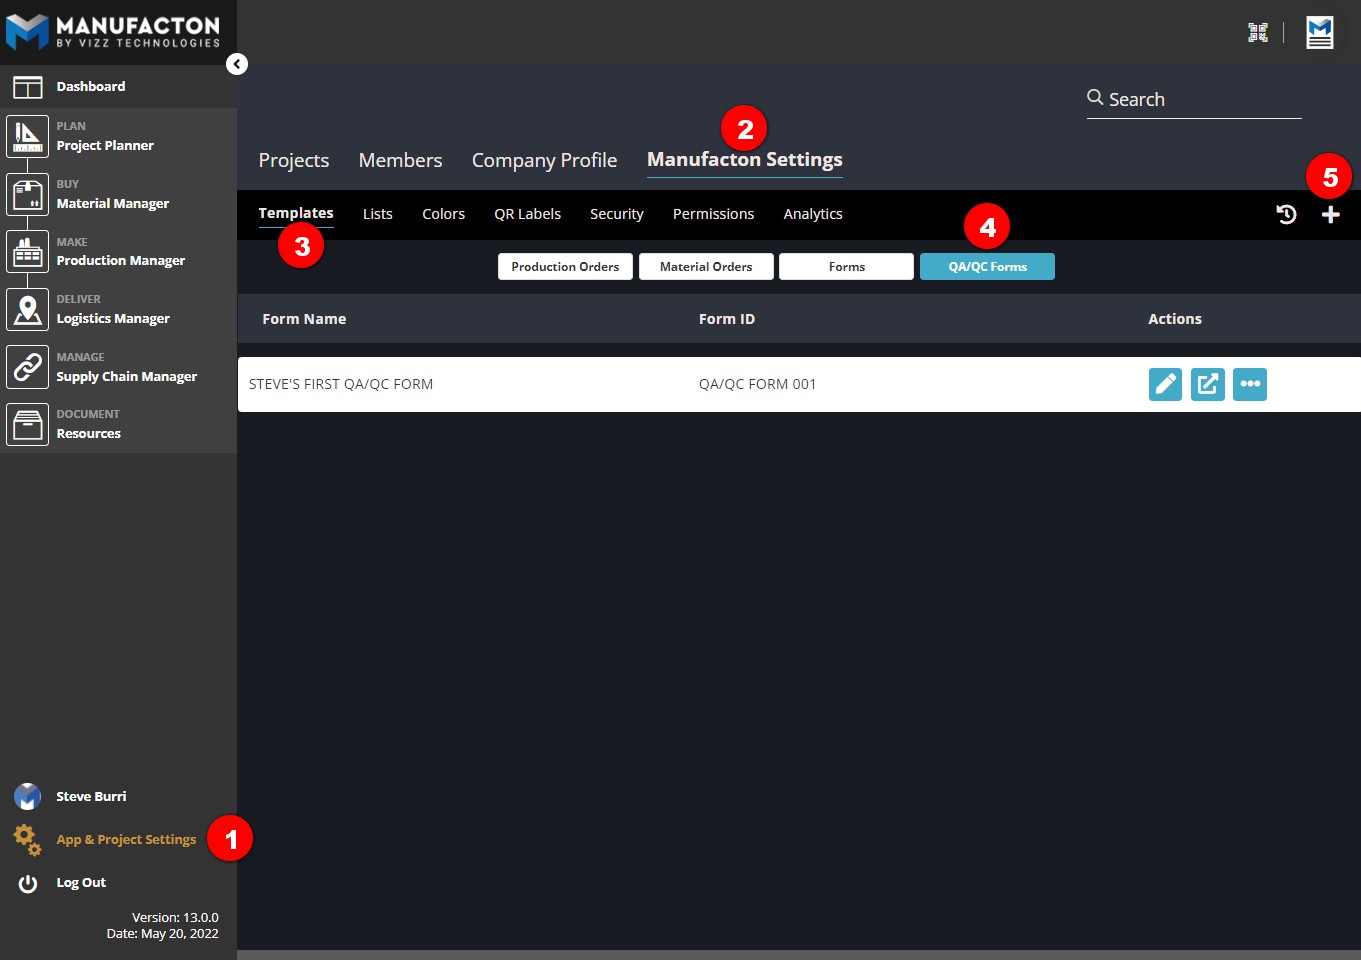Add a new template with plus icon
Screen dimensions: 1361x960
[1330, 214]
